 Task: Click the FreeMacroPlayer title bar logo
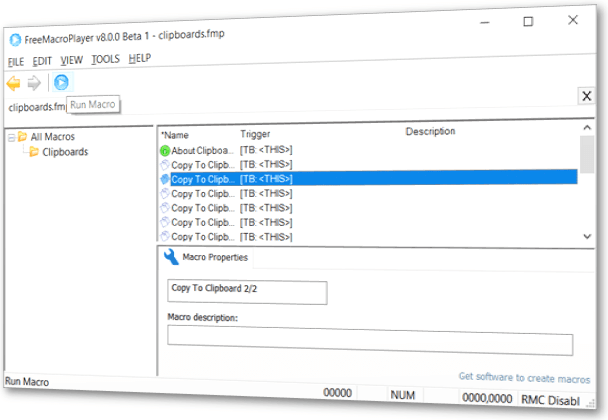15,40
